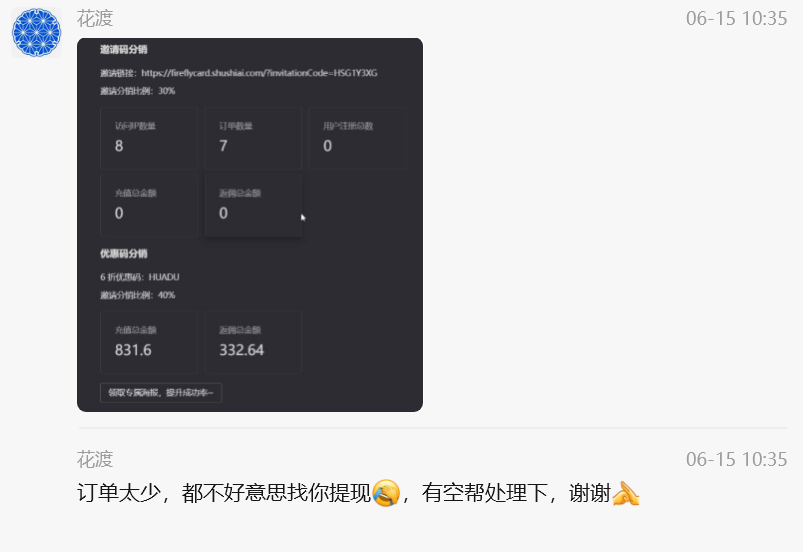
Task: Click the 访问IP数量 card showing 8
Action: pyautogui.click(x=149, y=138)
